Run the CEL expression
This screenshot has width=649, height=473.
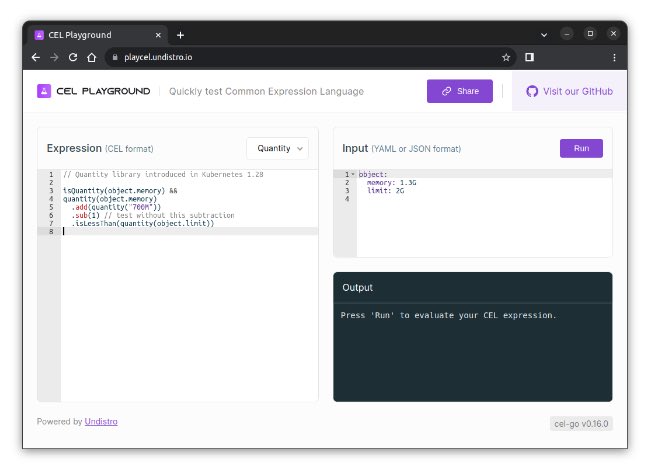tap(581, 148)
